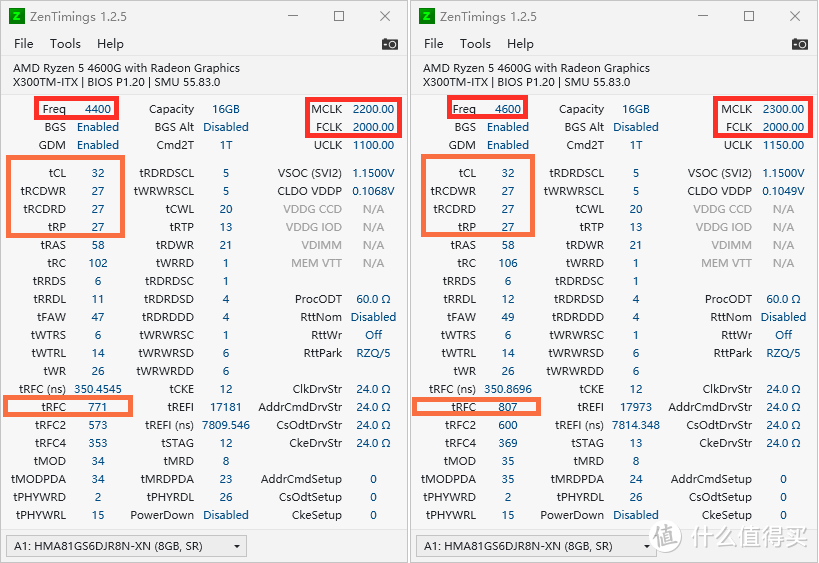Open the Tools menu in the left window
The image size is (819, 563).
(x=65, y=44)
